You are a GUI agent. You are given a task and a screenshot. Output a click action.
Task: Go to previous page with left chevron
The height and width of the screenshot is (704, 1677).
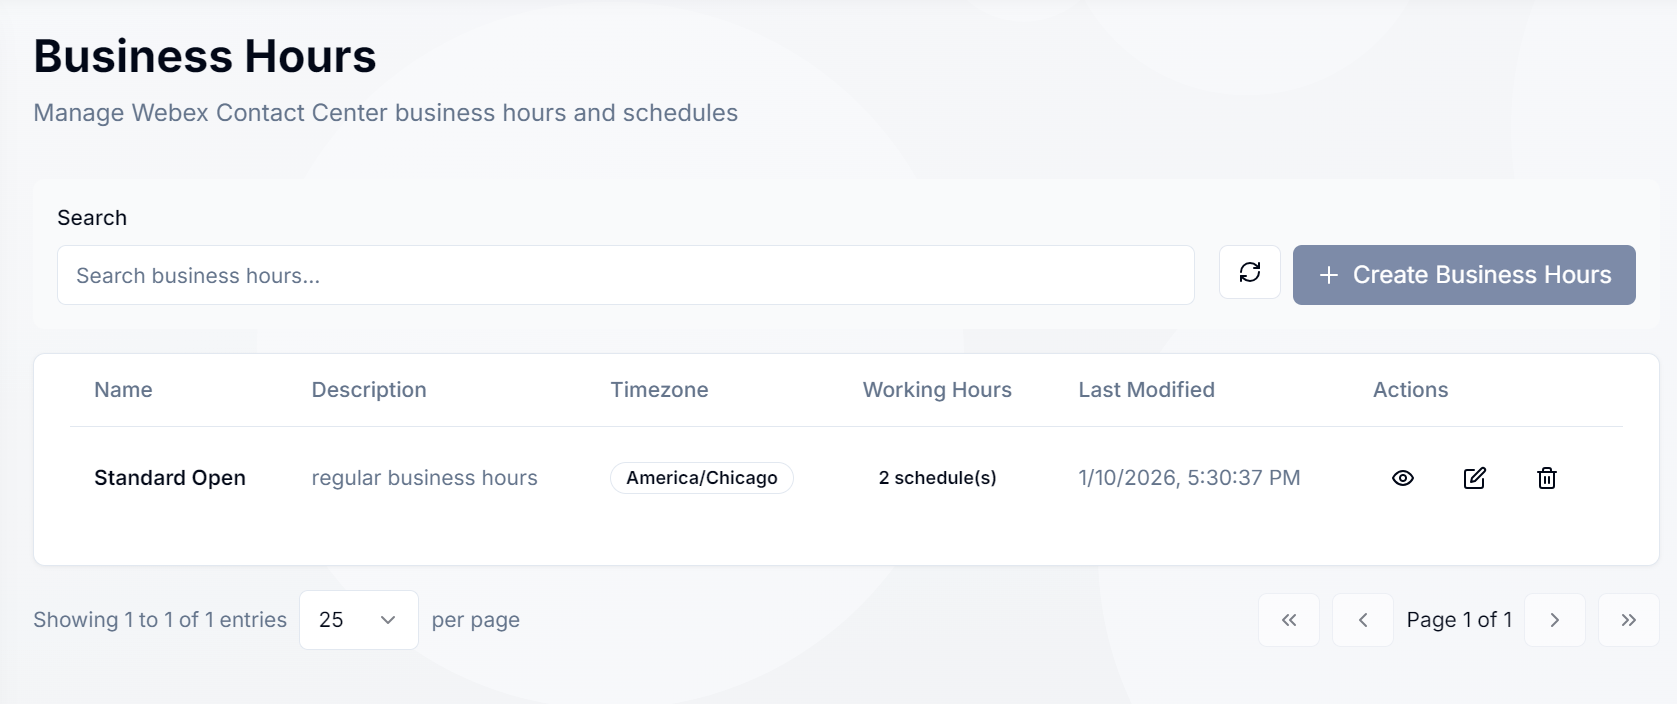coord(1362,620)
